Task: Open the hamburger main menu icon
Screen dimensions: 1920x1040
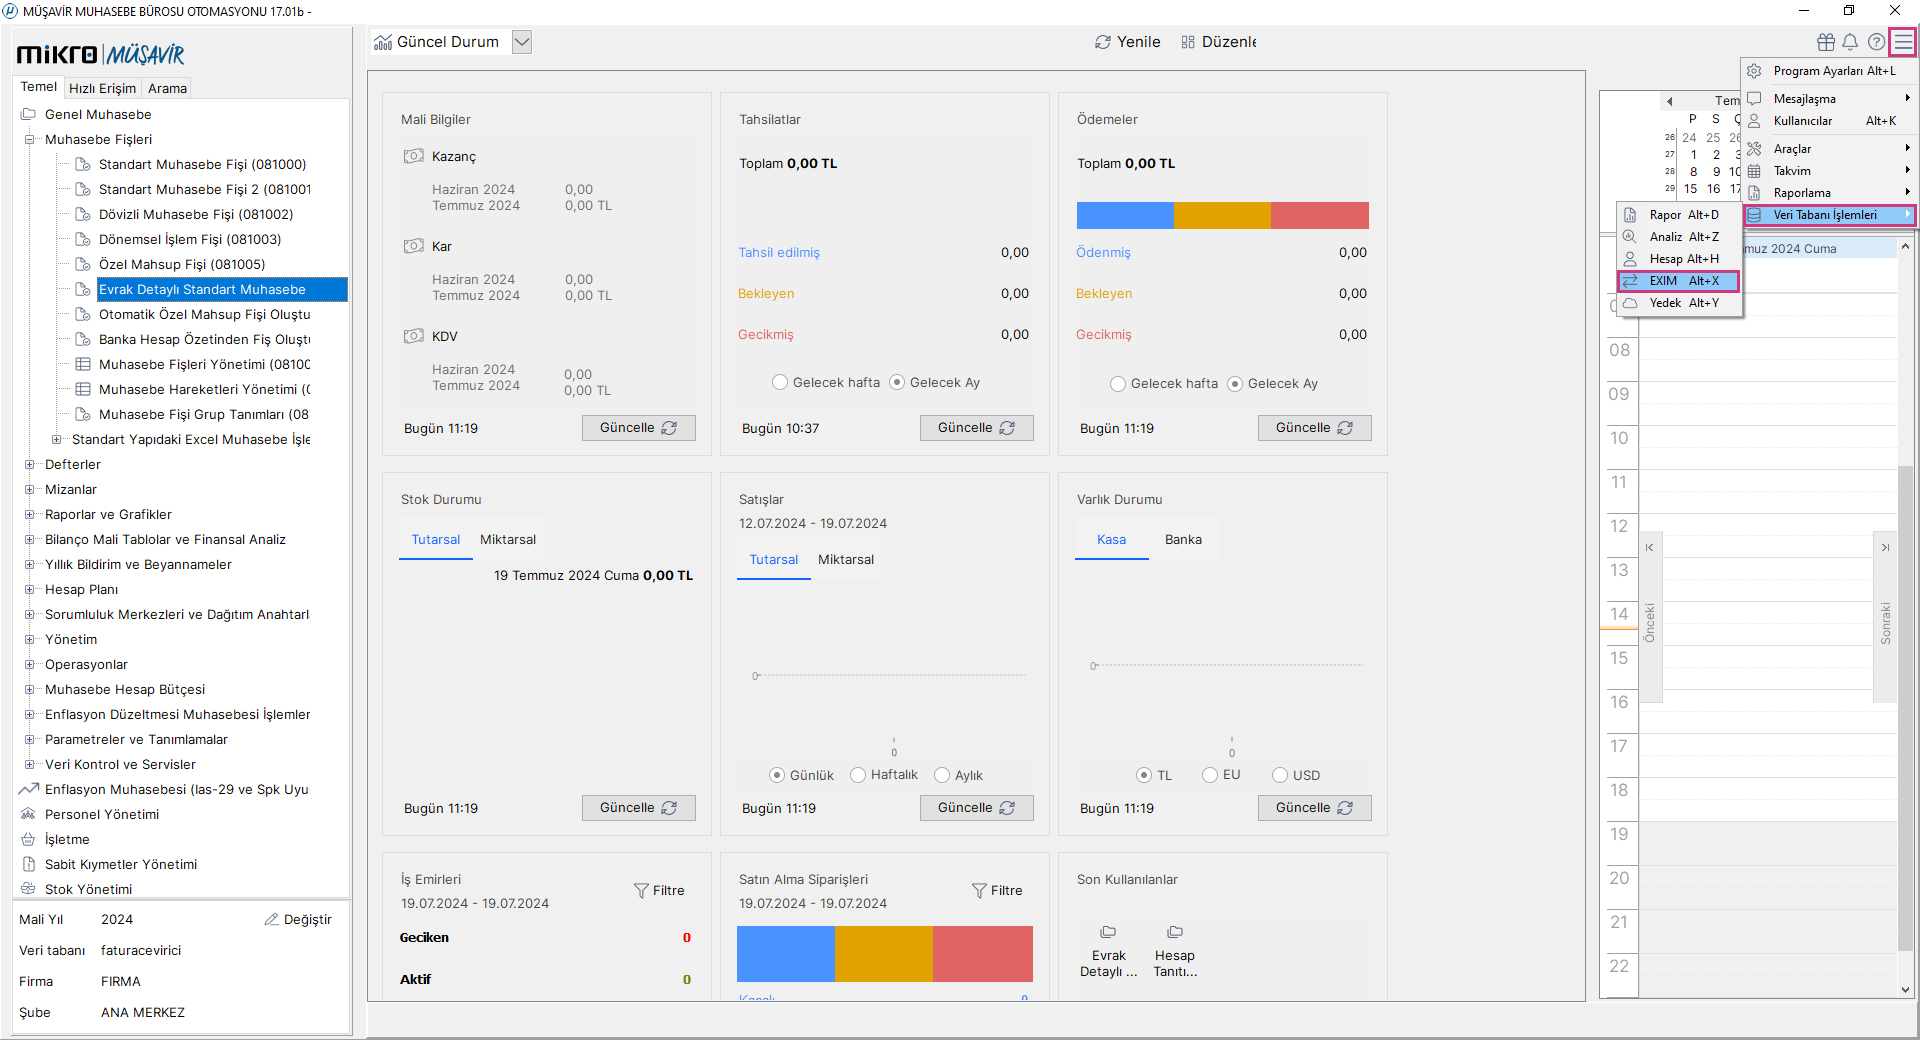Action: [1902, 42]
